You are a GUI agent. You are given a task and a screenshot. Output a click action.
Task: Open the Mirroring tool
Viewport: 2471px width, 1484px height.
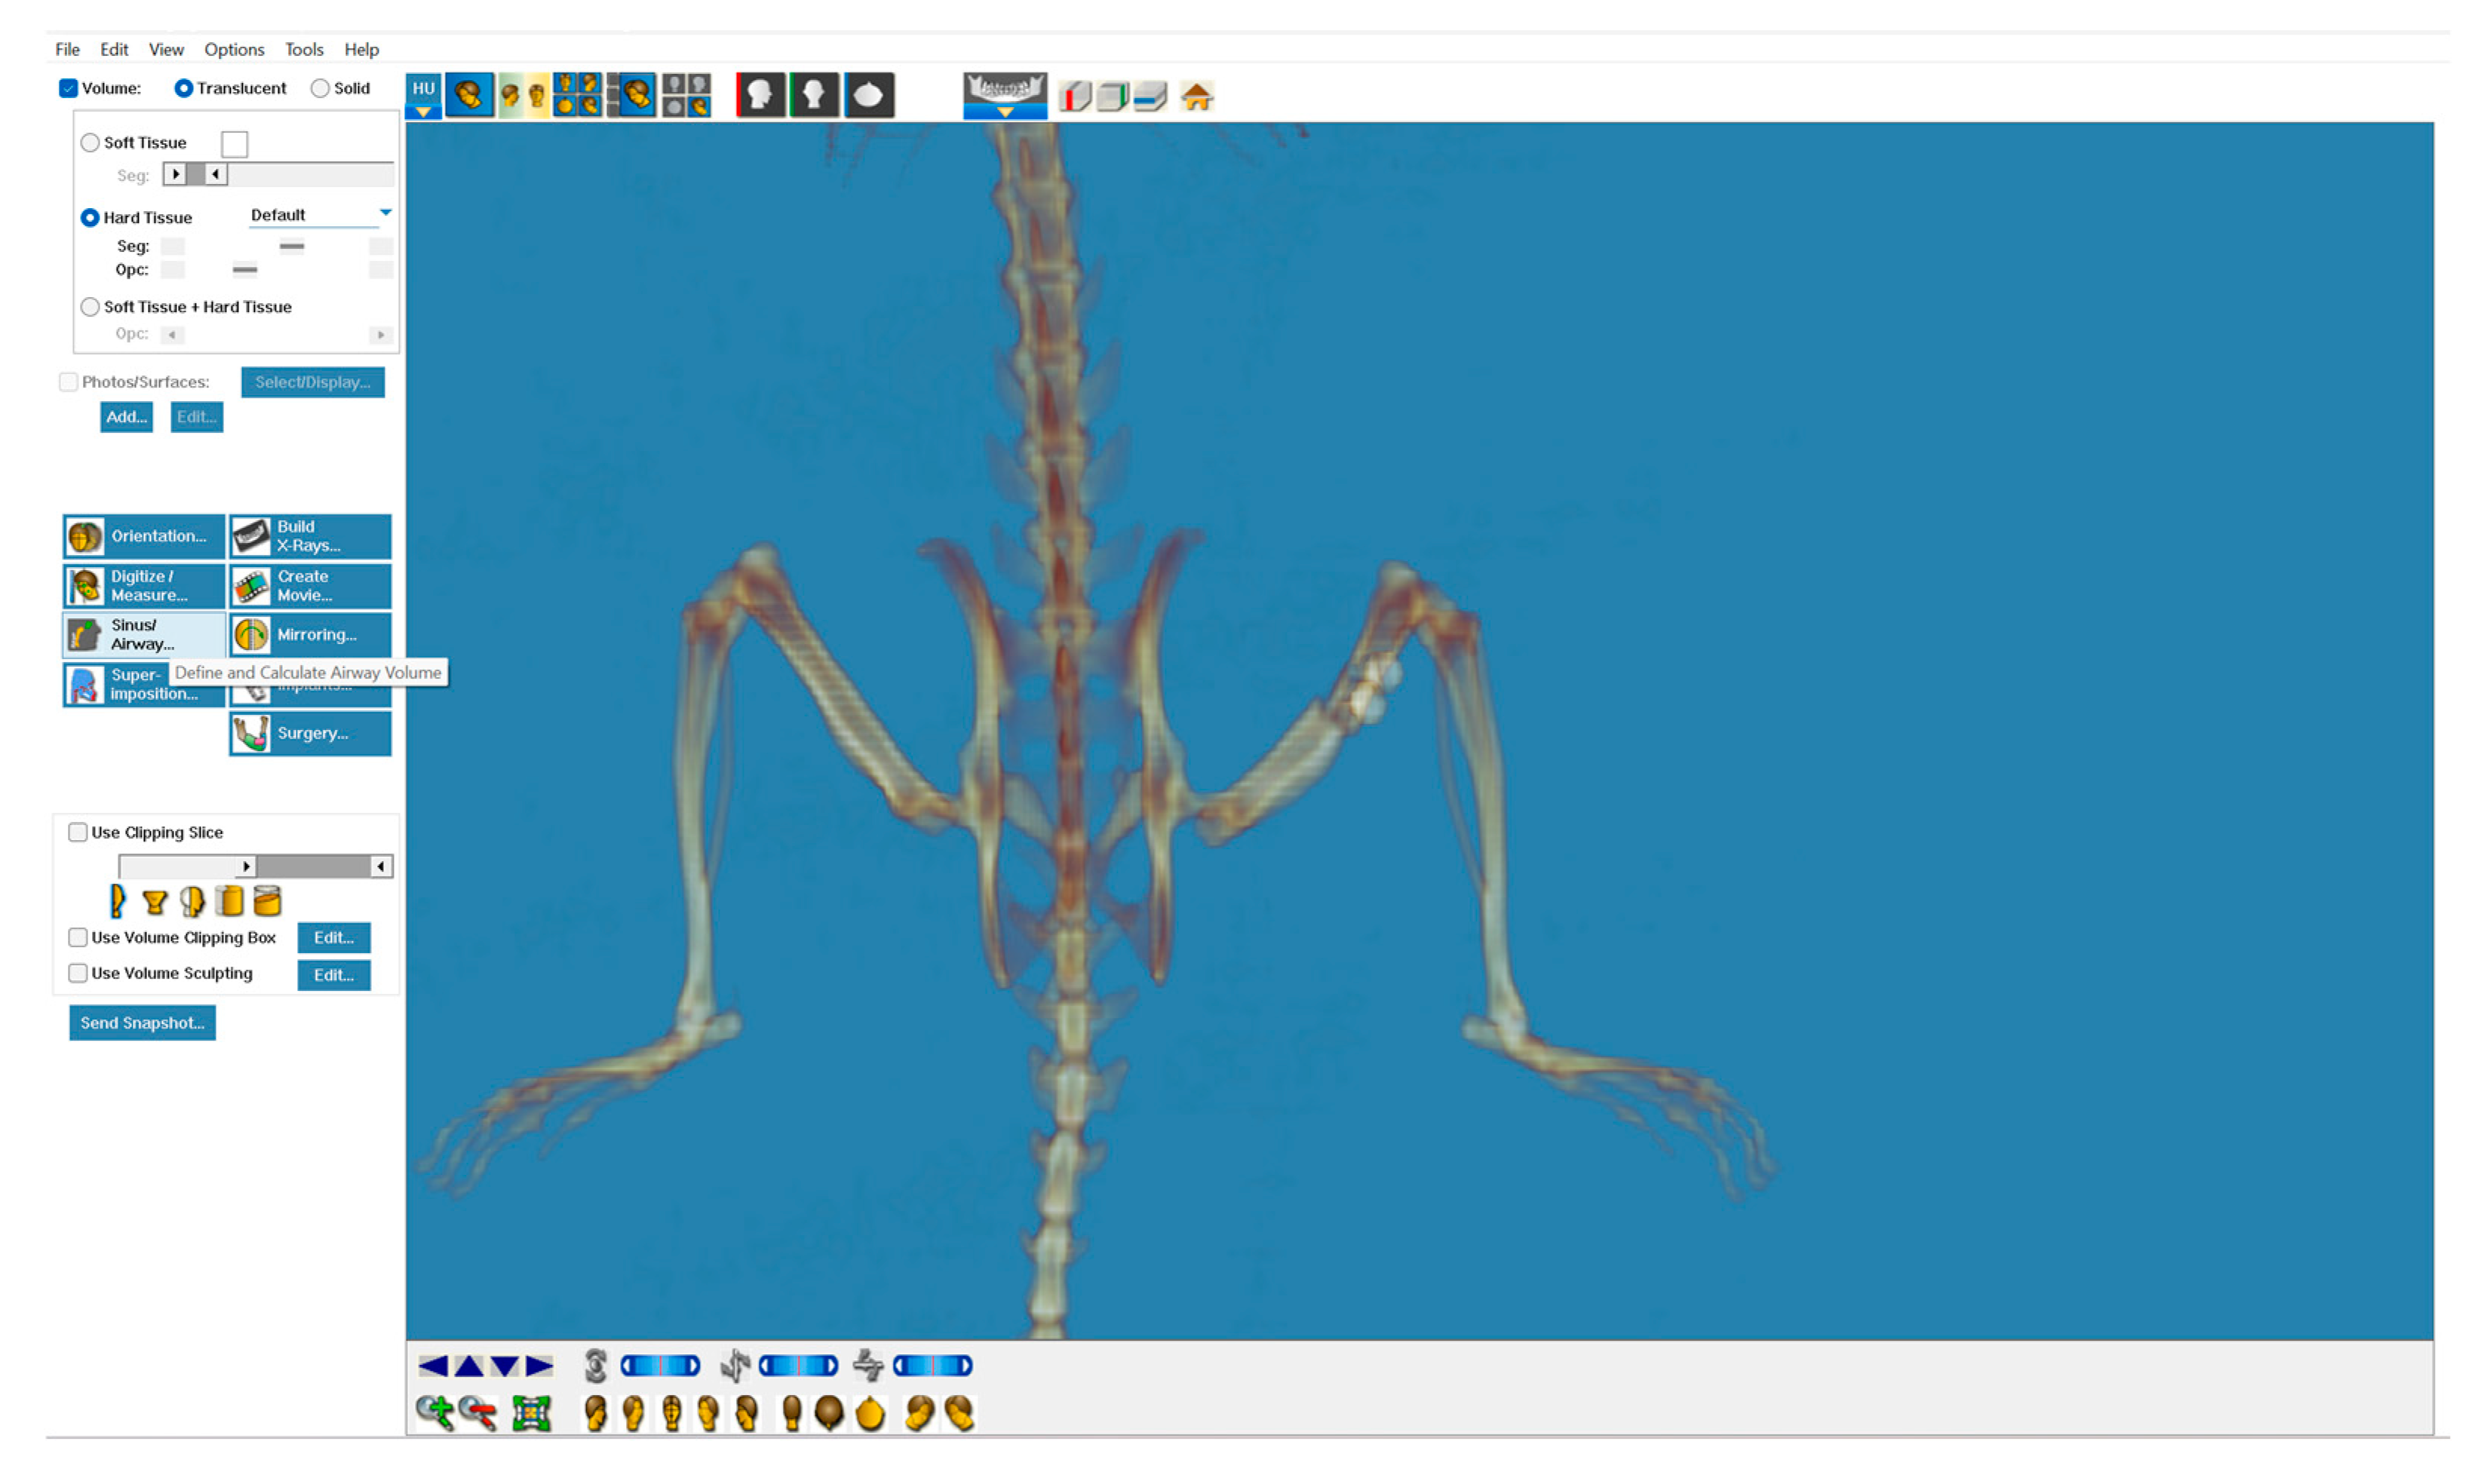pos(310,634)
